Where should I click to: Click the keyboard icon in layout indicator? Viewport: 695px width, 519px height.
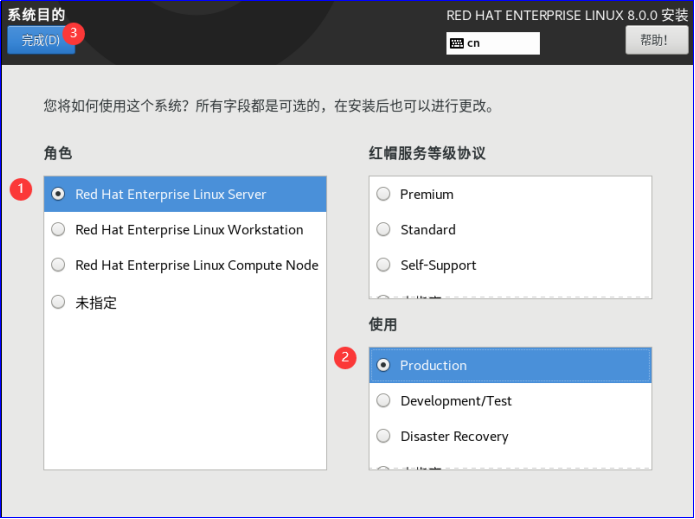point(457,43)
